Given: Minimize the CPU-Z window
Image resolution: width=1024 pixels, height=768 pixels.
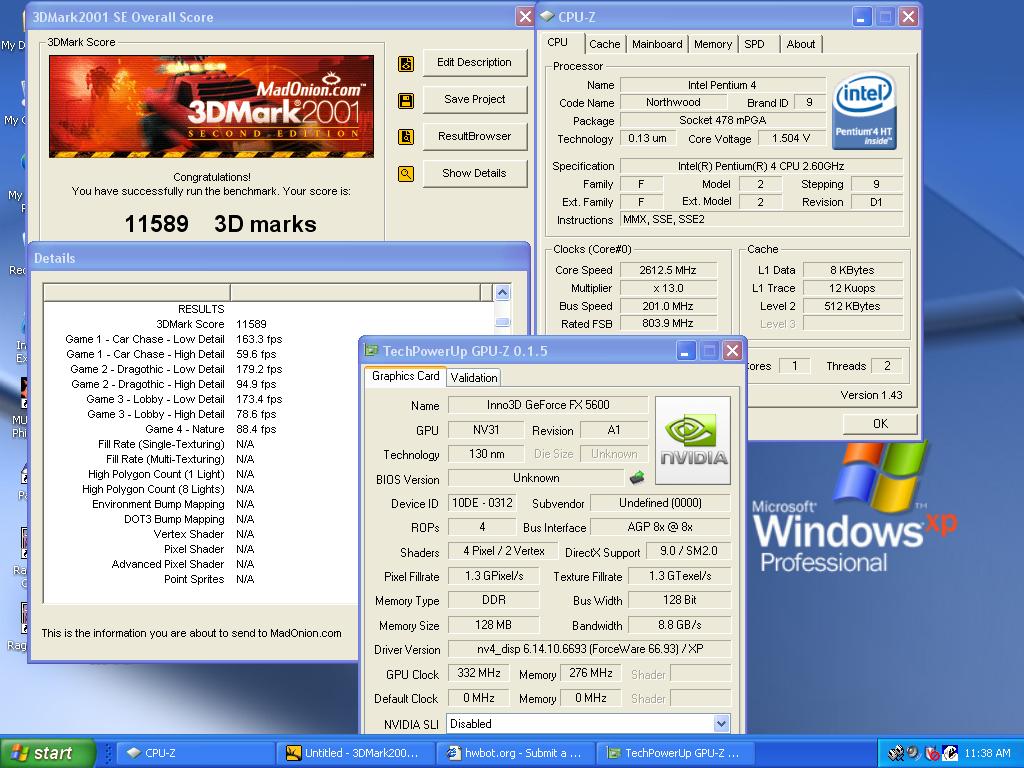Looking at the screenshot, I should tap(861, 16).
